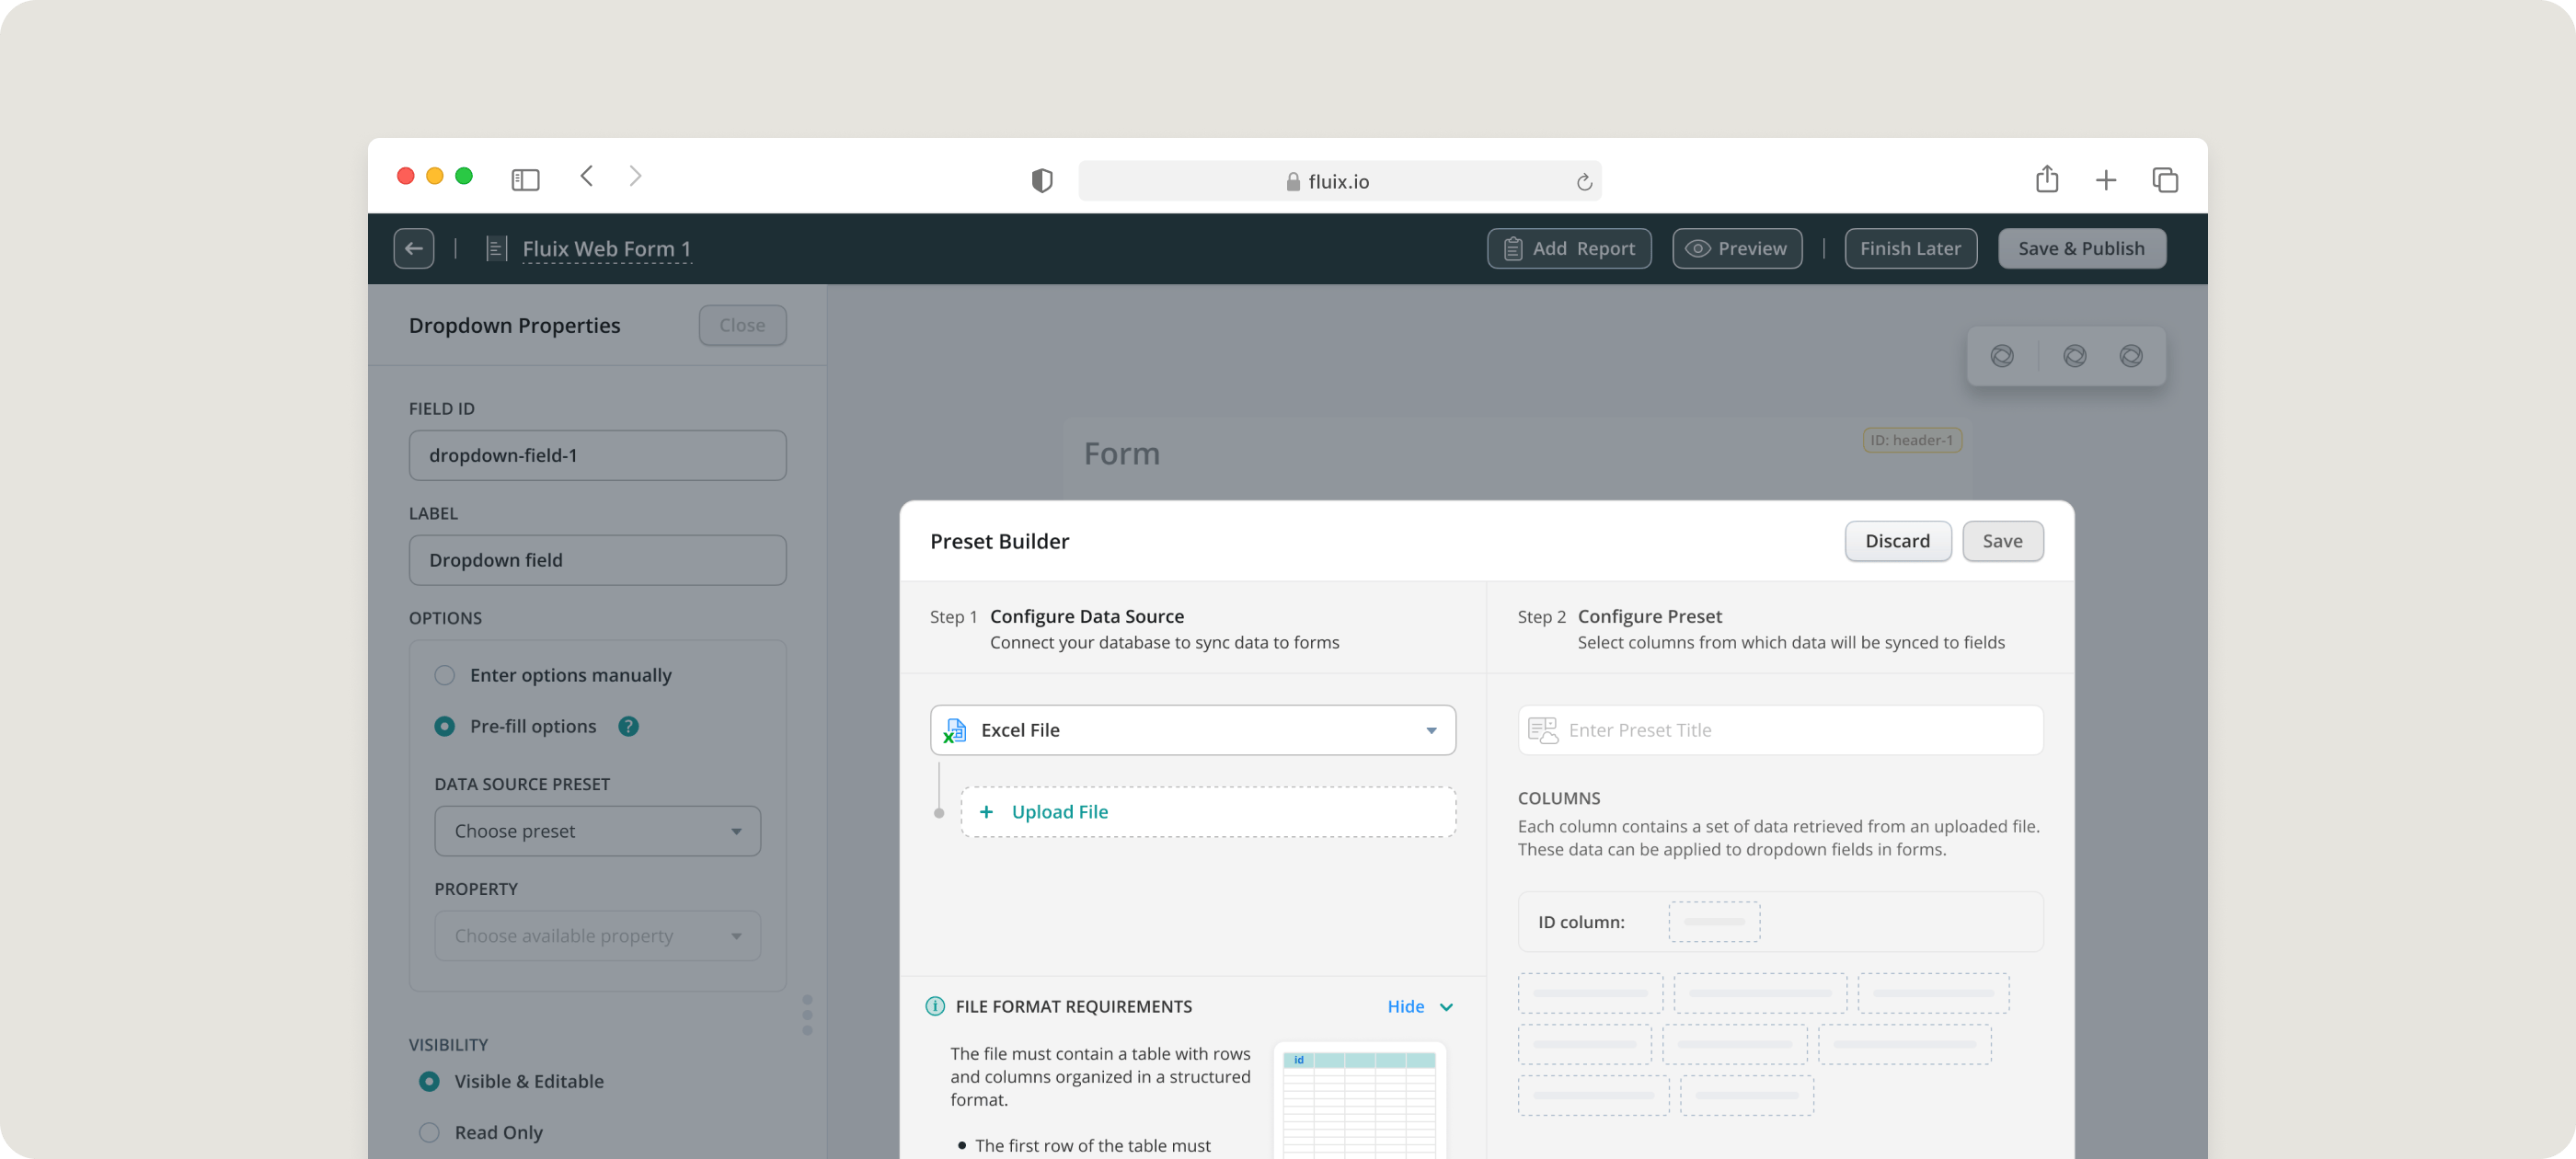This screenshot has height=1159, width=2576.
Task: Open the Excel File data source dropdown
Action: point(1192,730)
